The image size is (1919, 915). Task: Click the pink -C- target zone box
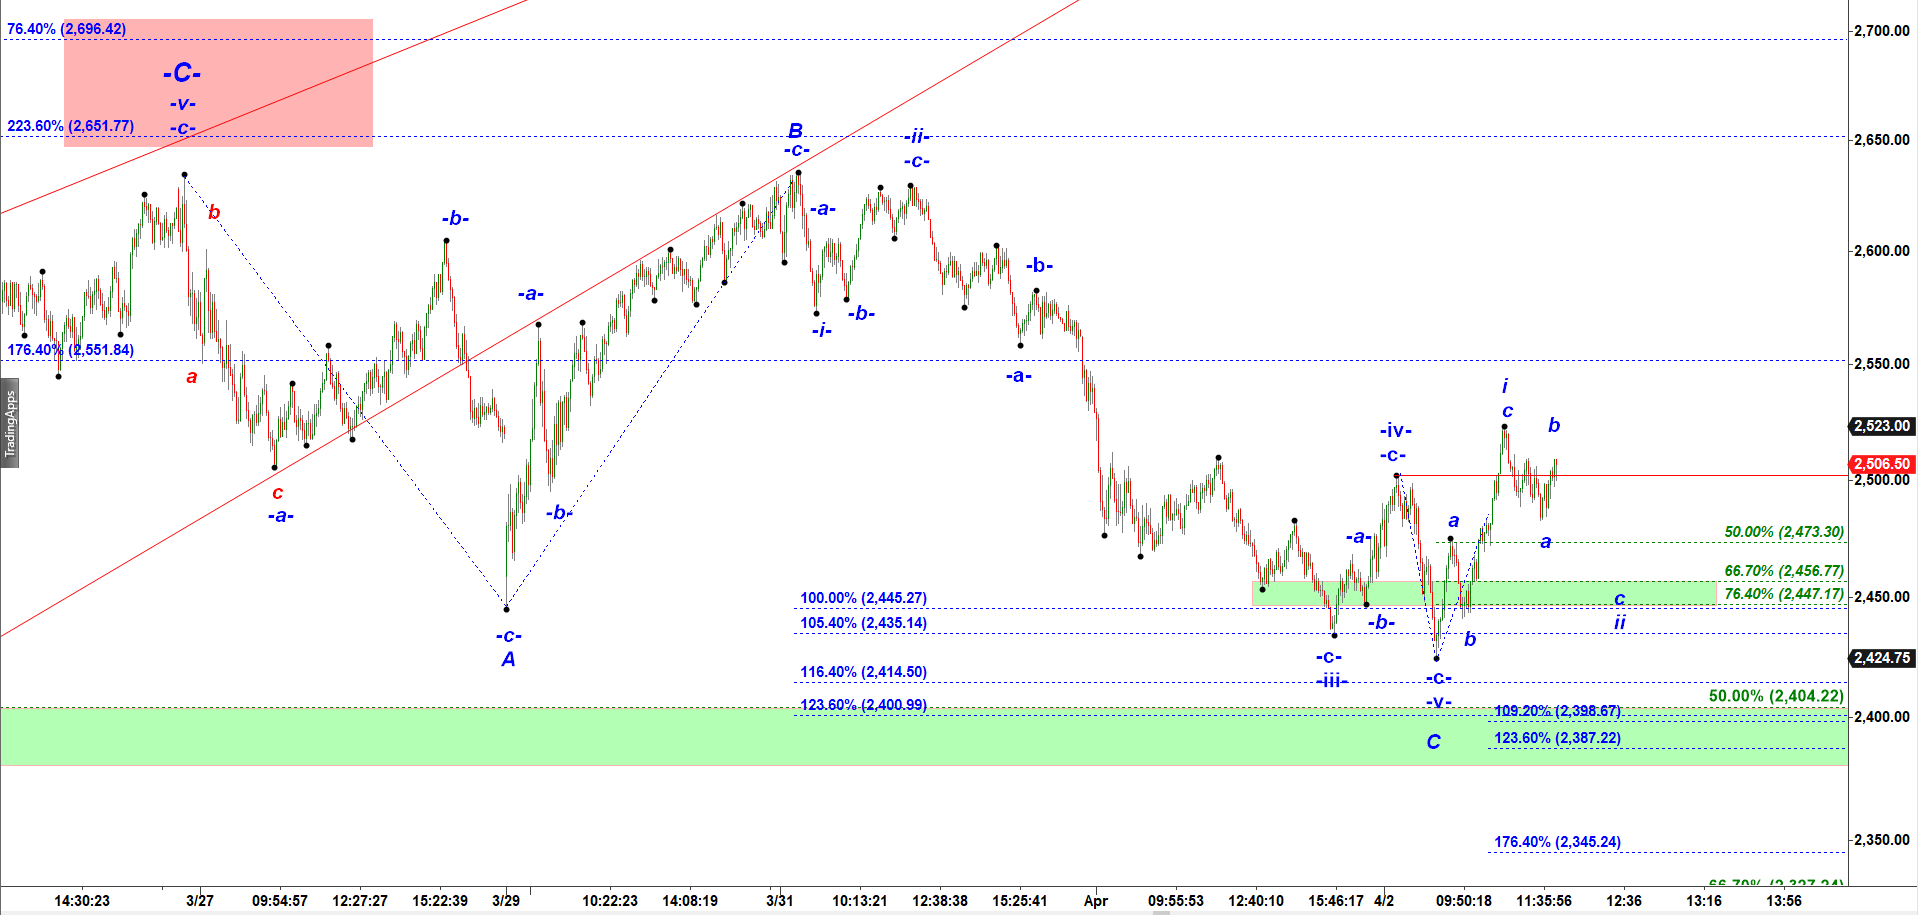click(x=218, y=83)
